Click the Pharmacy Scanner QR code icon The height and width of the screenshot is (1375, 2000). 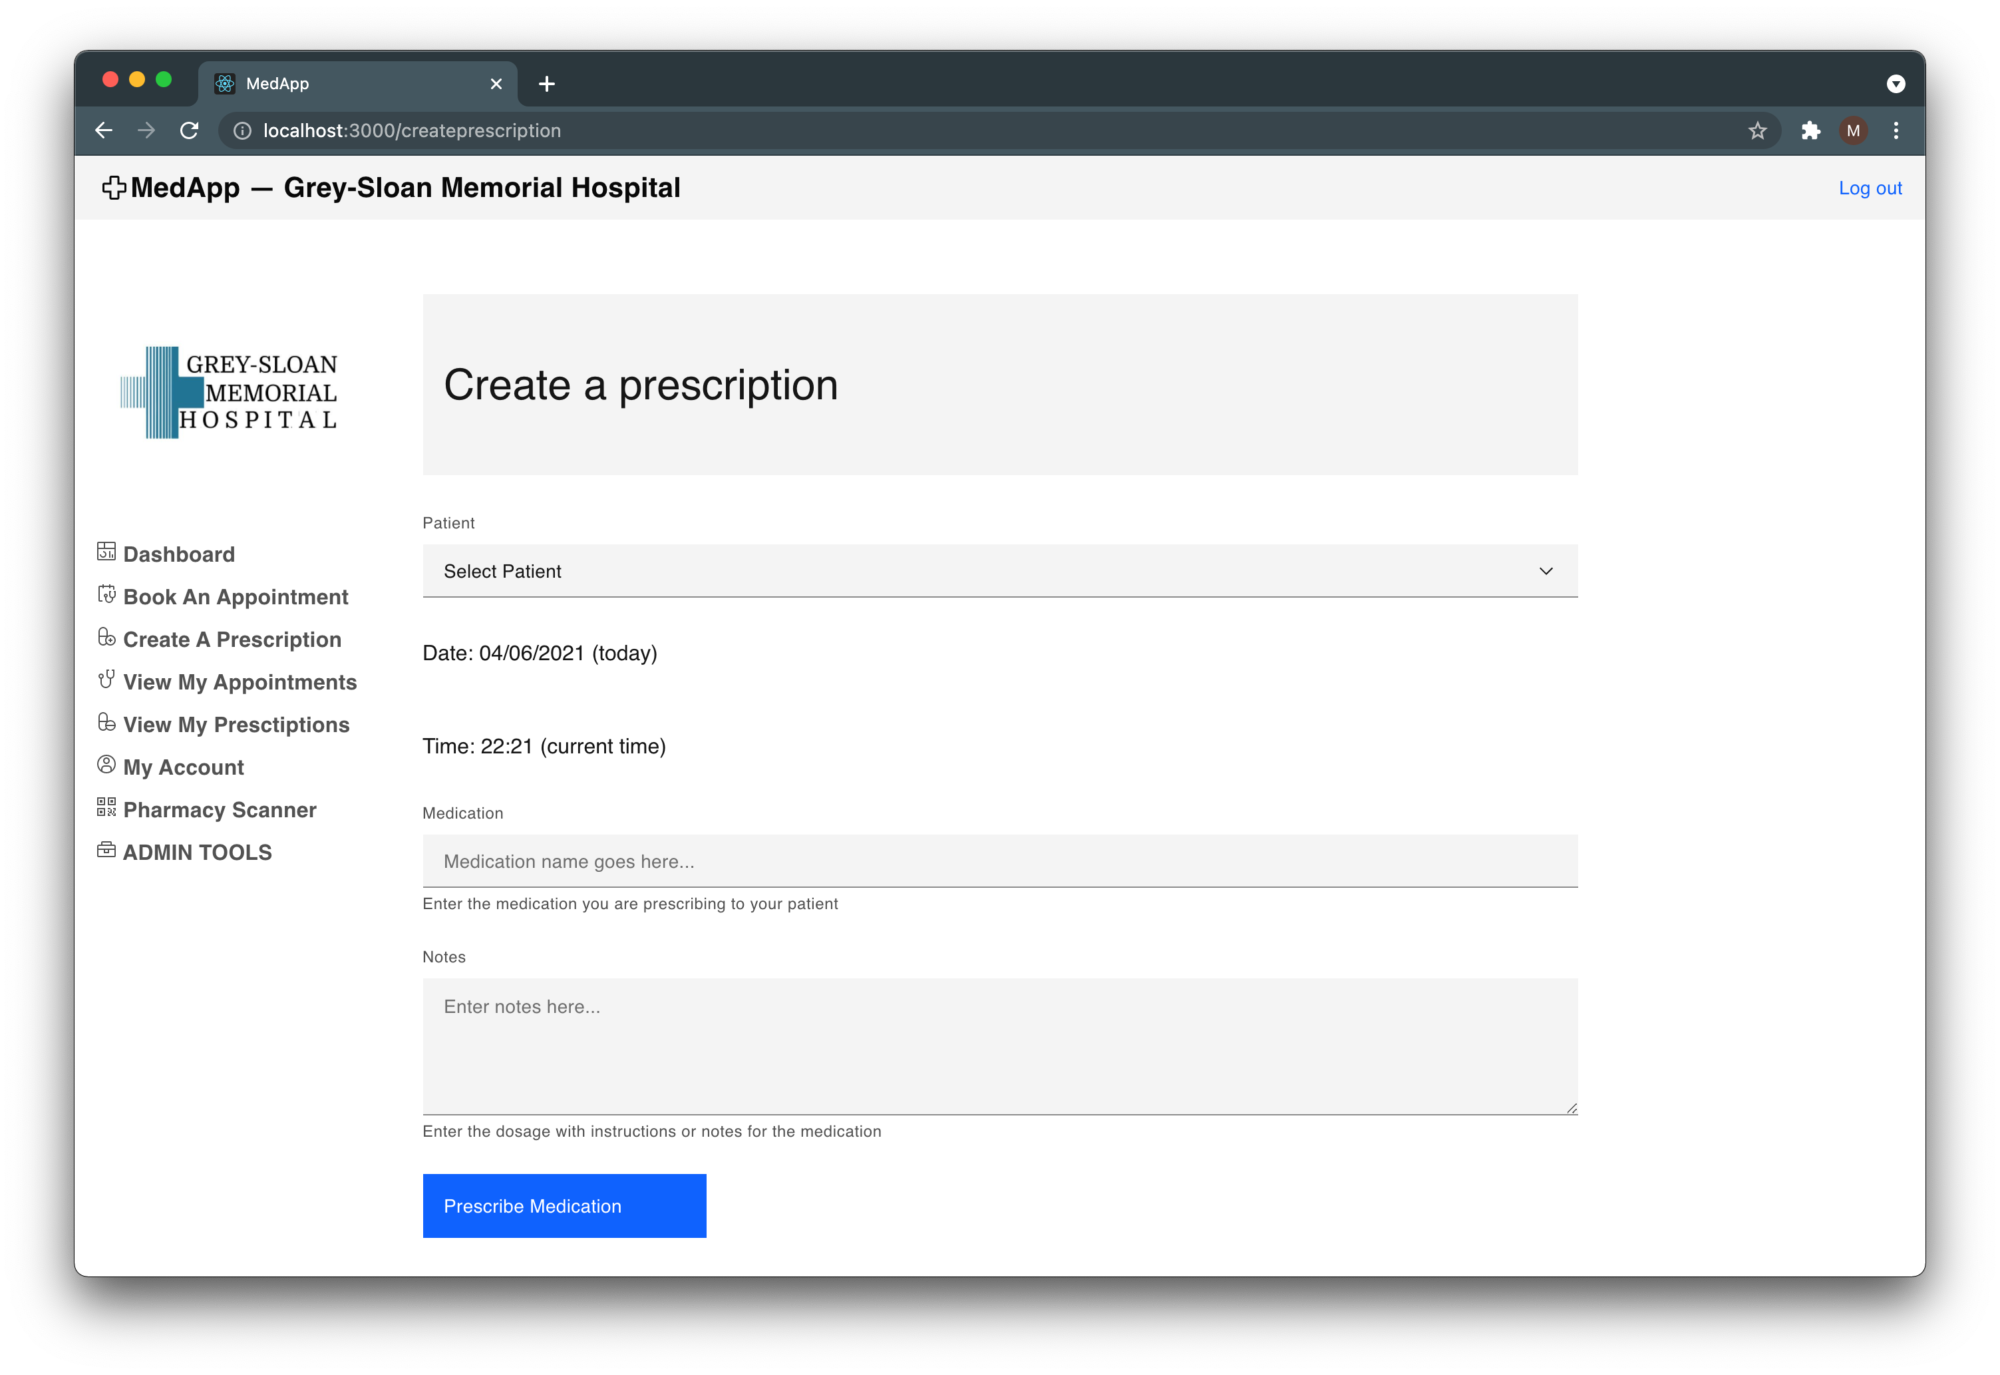click(x=106, y=807)
